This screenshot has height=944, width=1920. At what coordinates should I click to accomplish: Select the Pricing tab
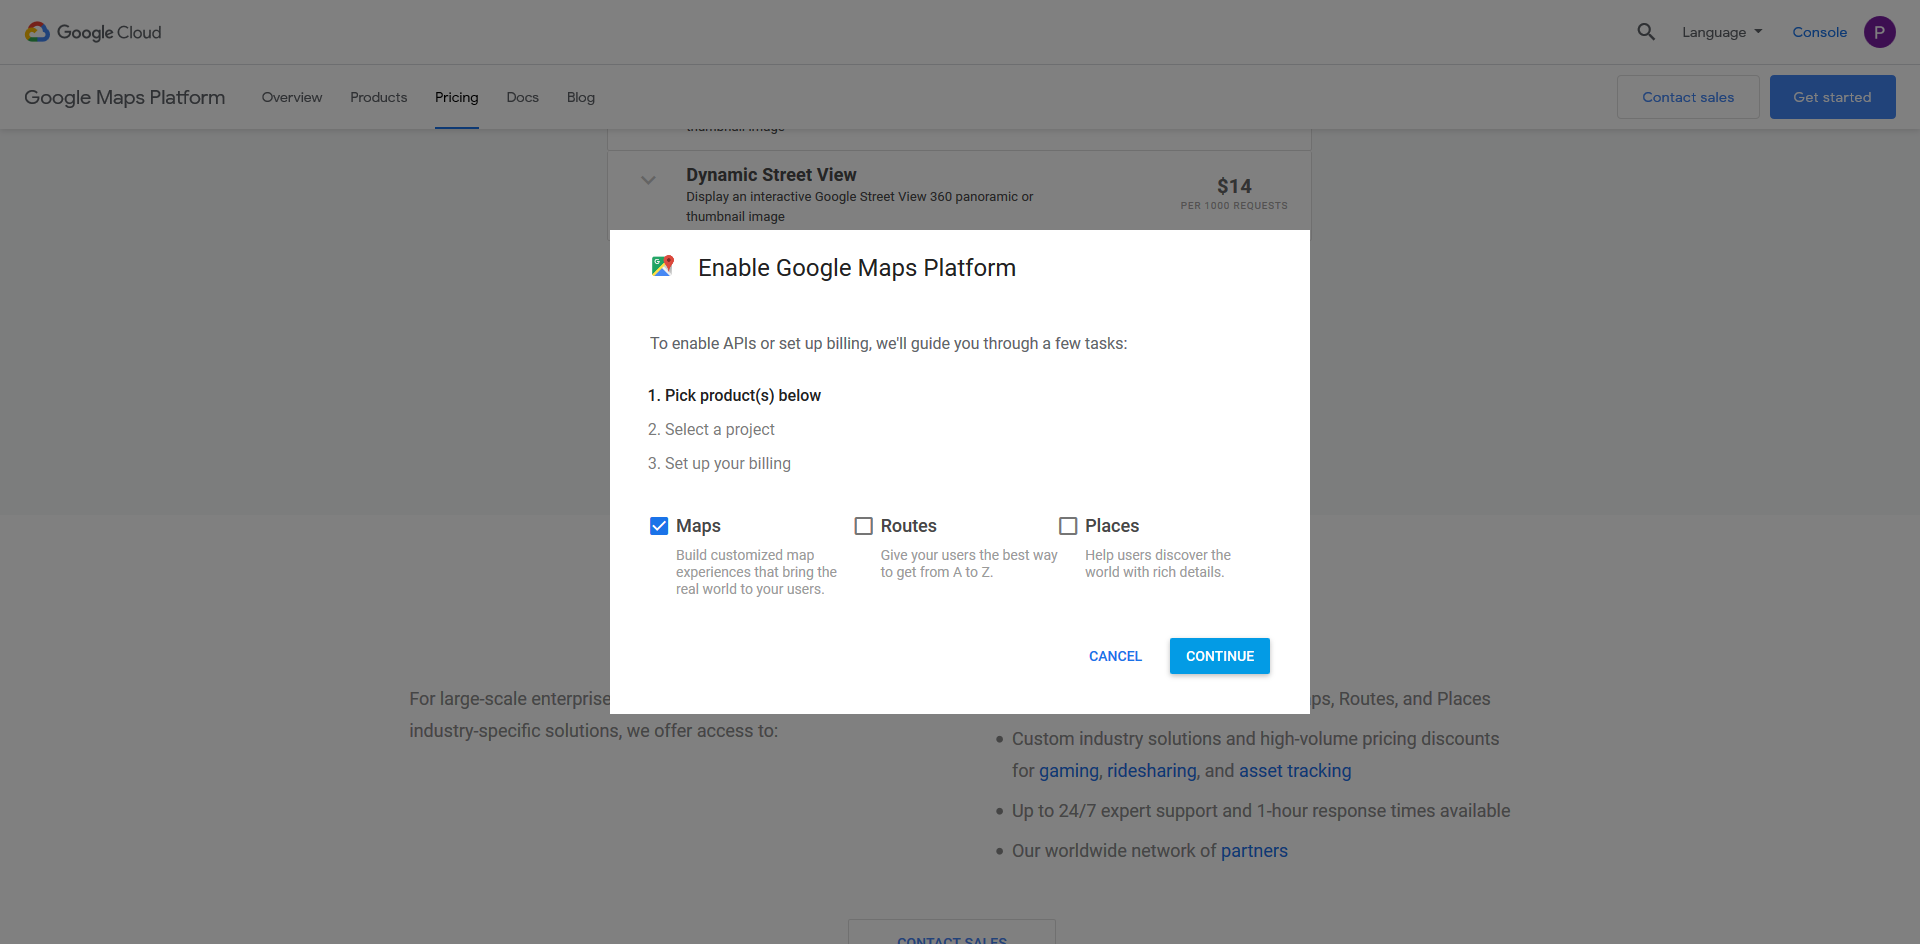[457, 97]
